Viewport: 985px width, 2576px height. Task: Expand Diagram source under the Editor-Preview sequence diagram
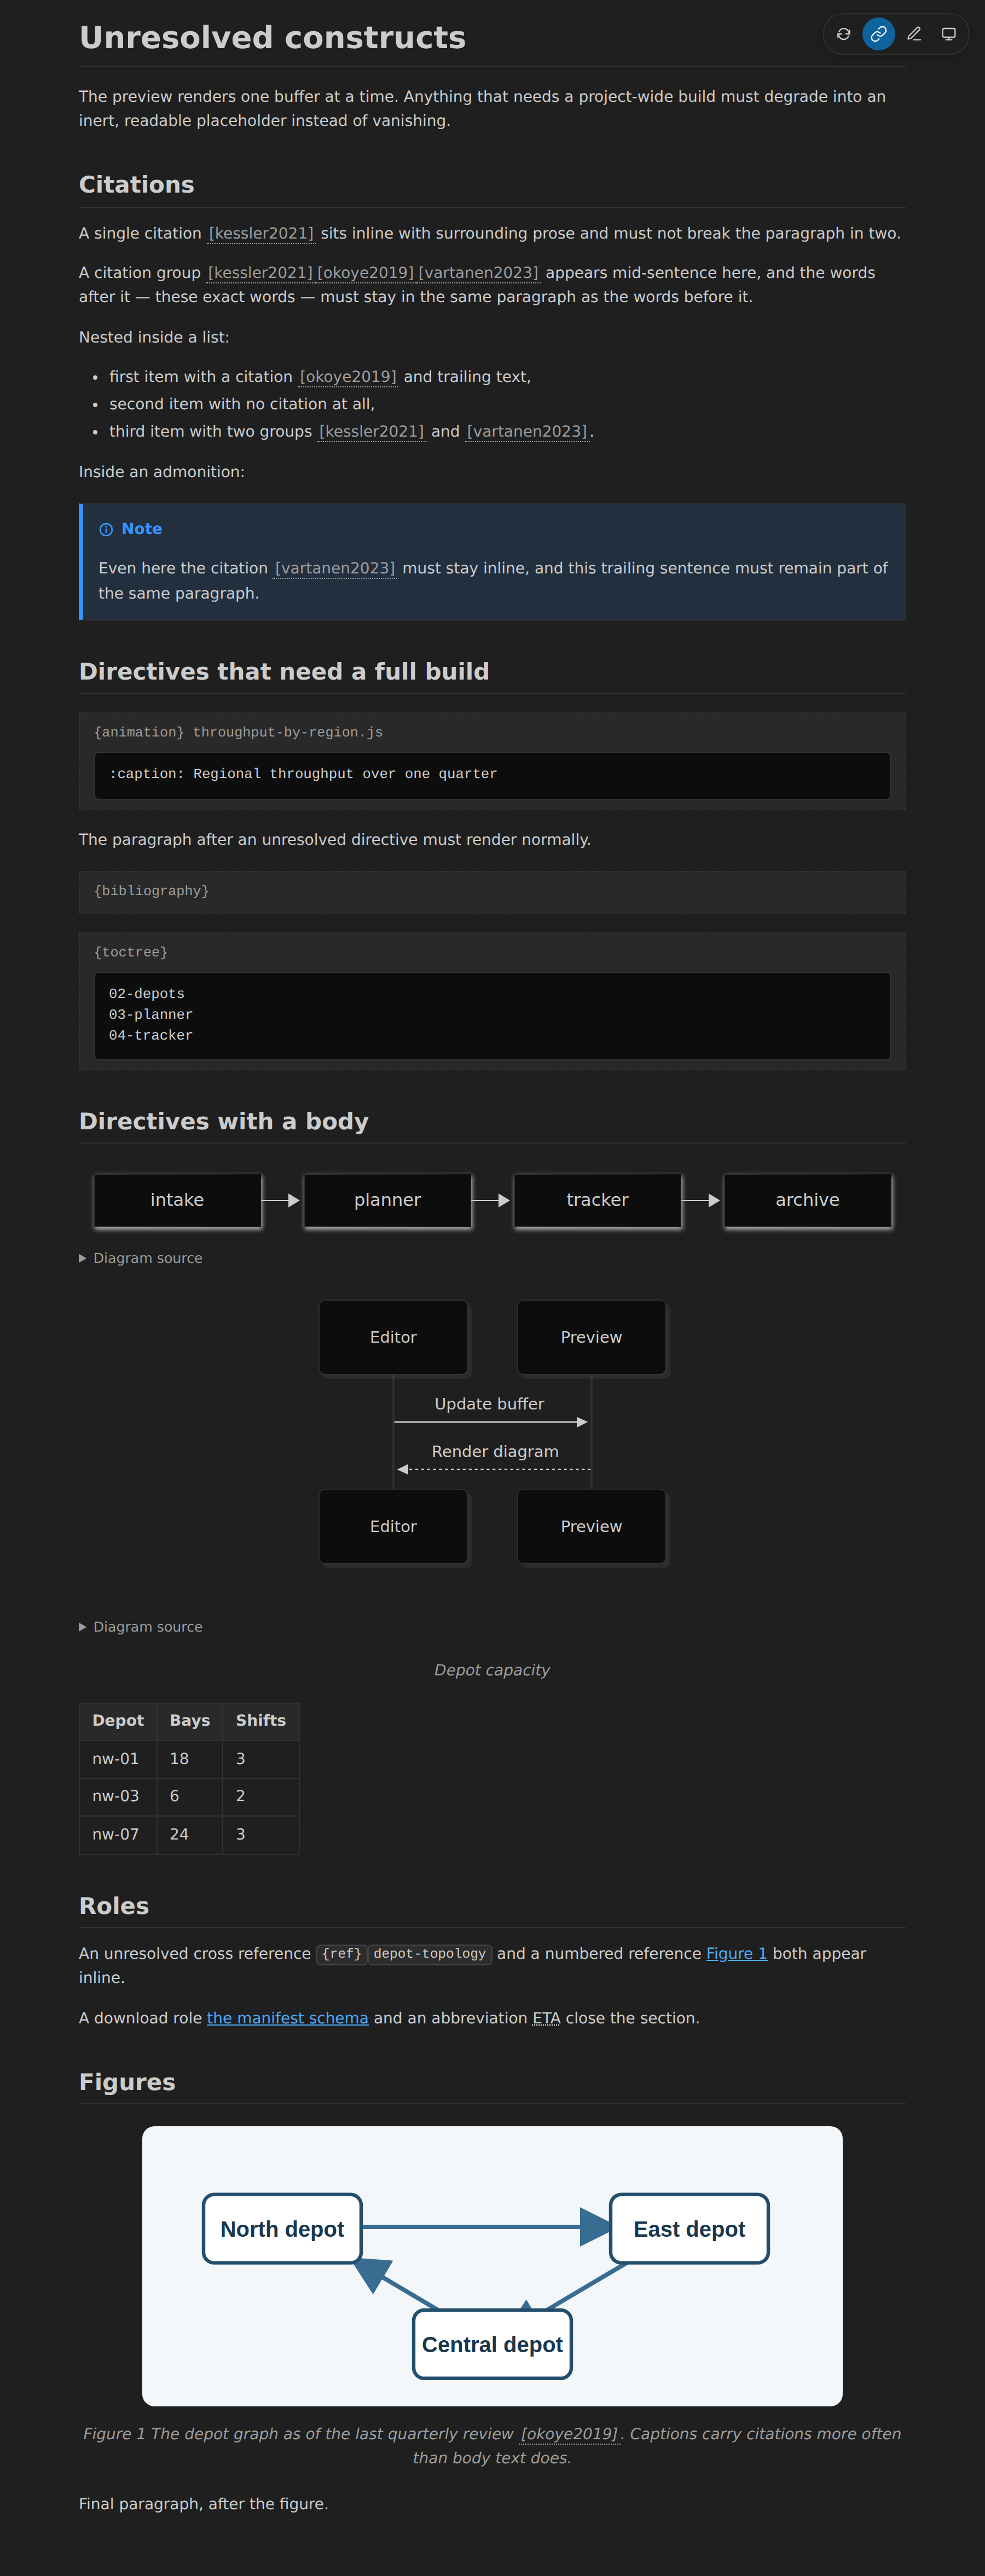click(141, 1627)
